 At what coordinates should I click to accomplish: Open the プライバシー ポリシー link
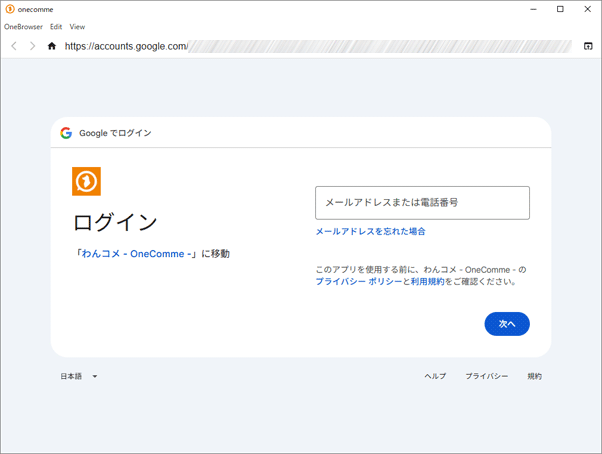pos(359,281)
